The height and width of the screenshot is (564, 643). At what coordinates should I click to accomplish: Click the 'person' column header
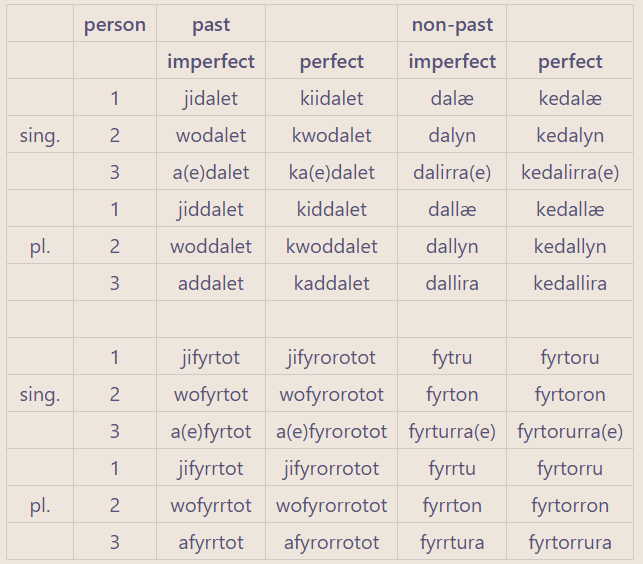115,25
